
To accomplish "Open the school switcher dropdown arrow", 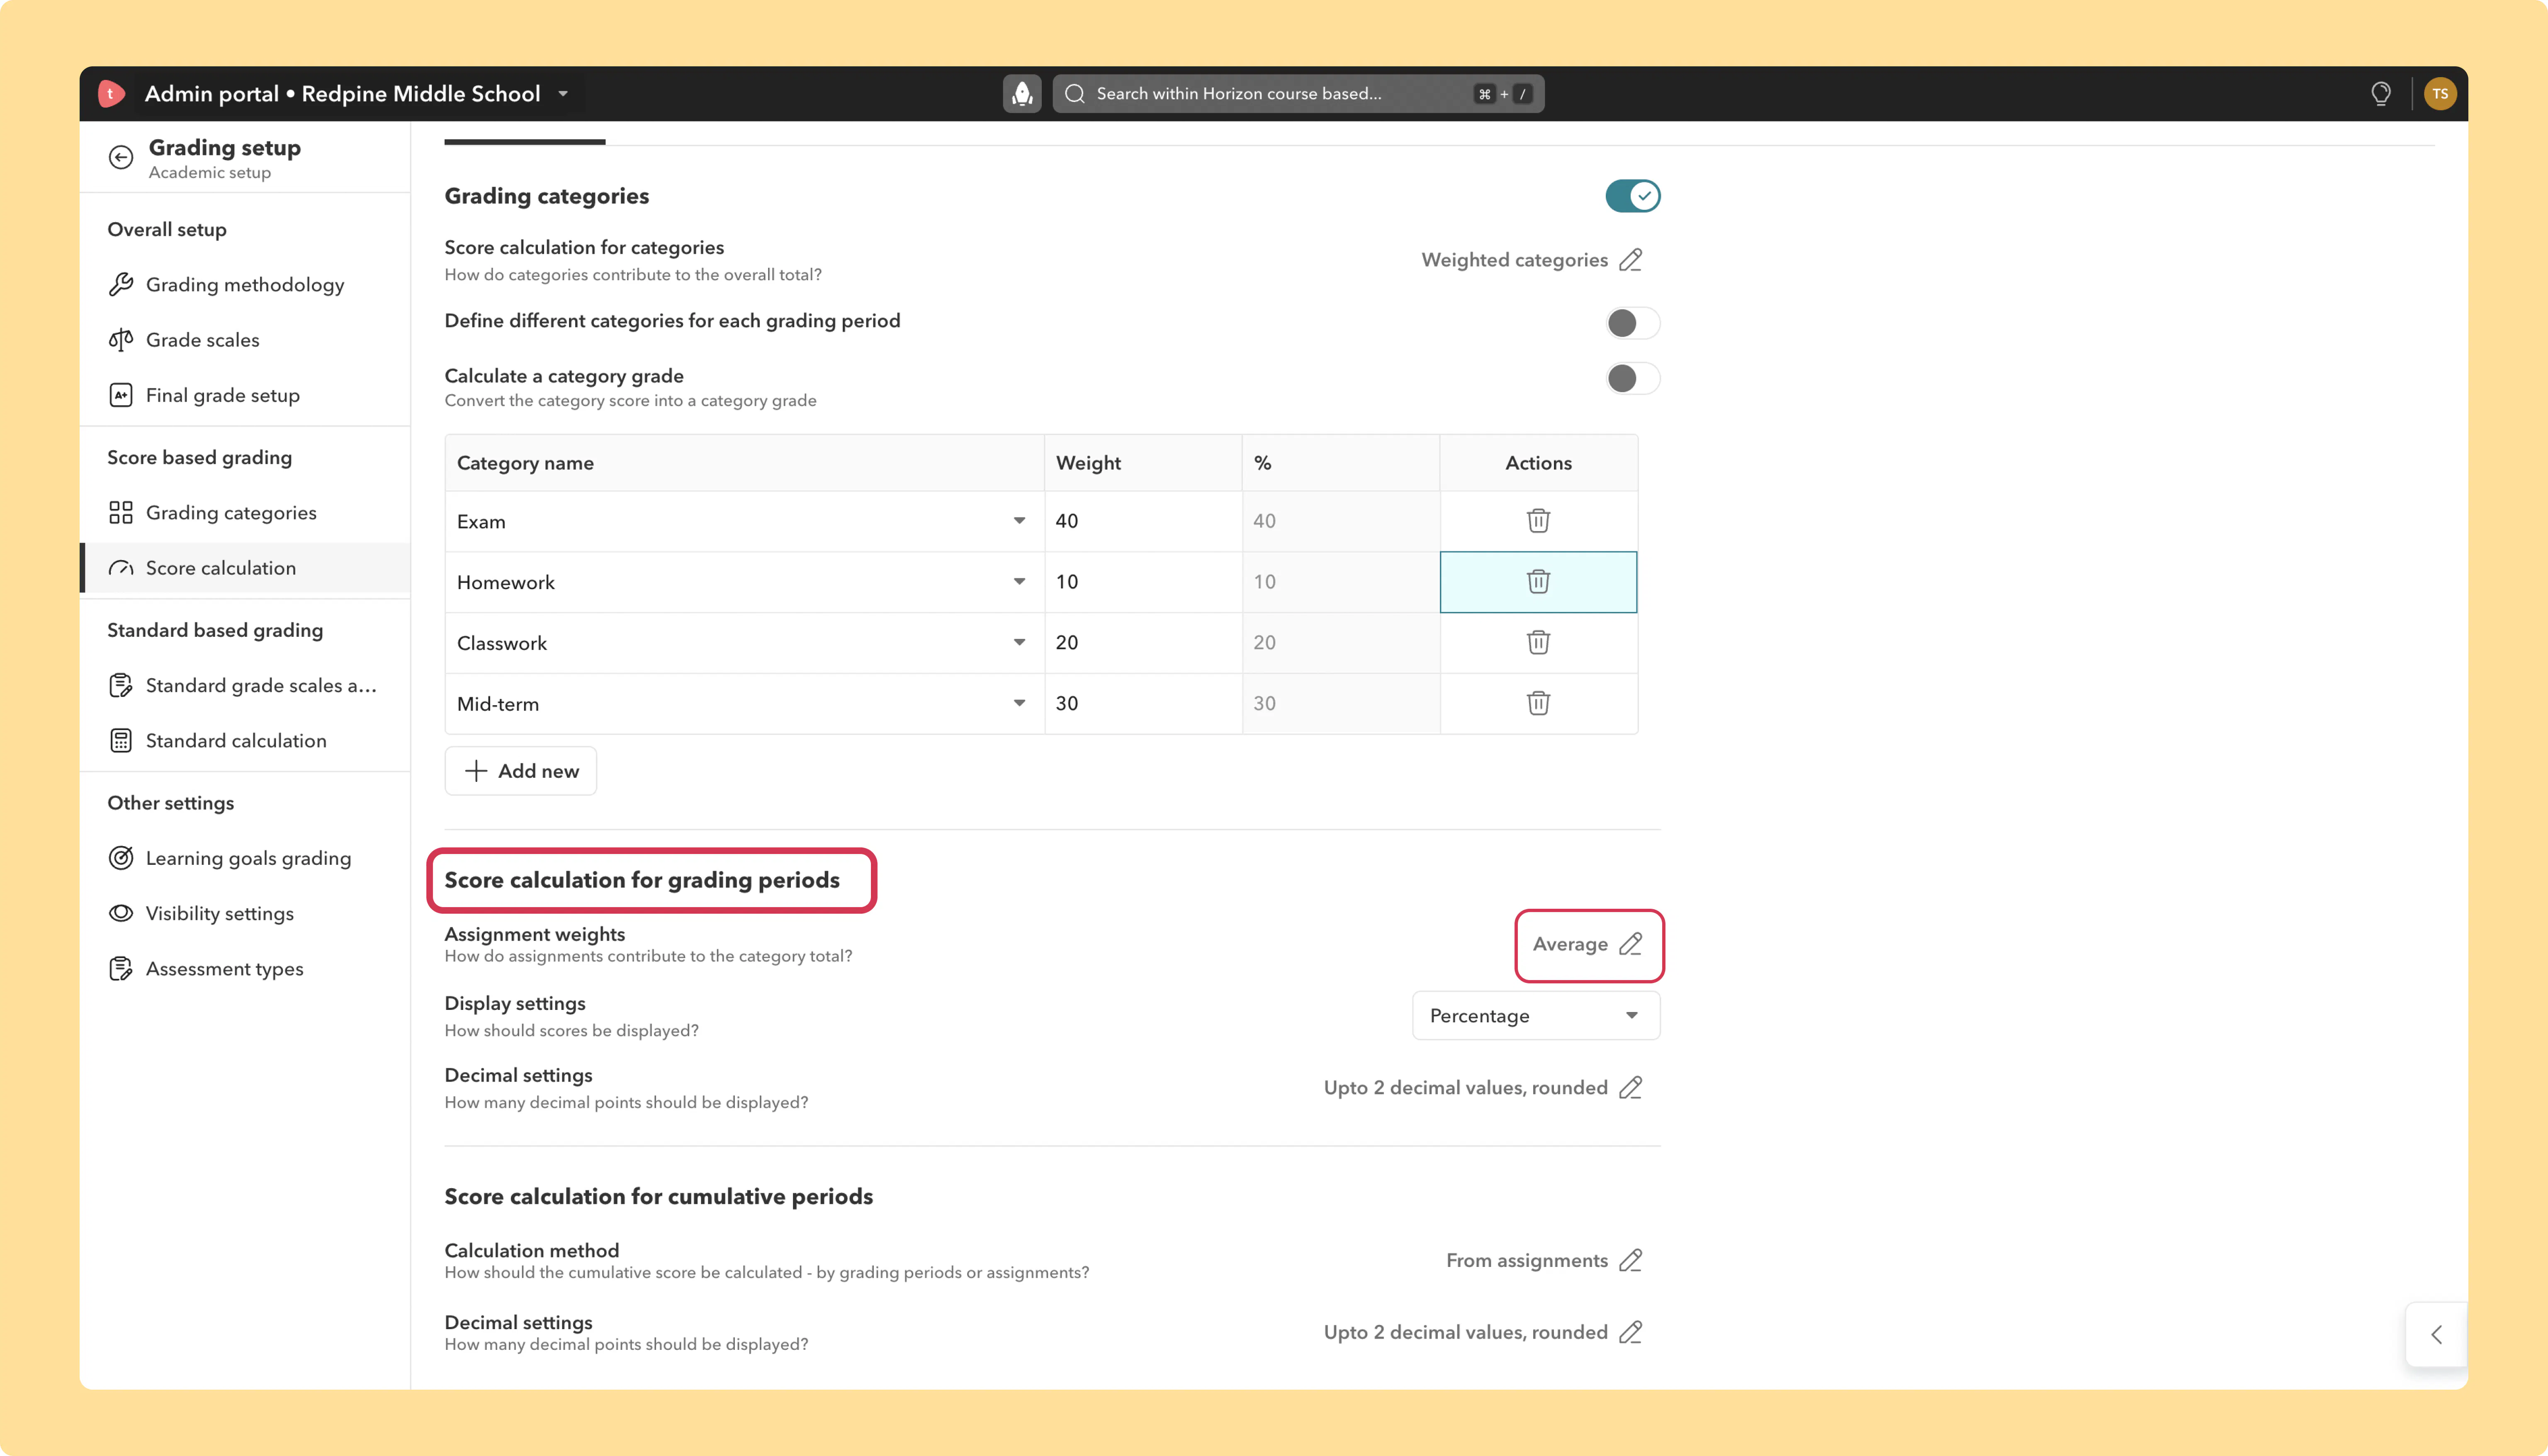I will (x=563, y=94).
